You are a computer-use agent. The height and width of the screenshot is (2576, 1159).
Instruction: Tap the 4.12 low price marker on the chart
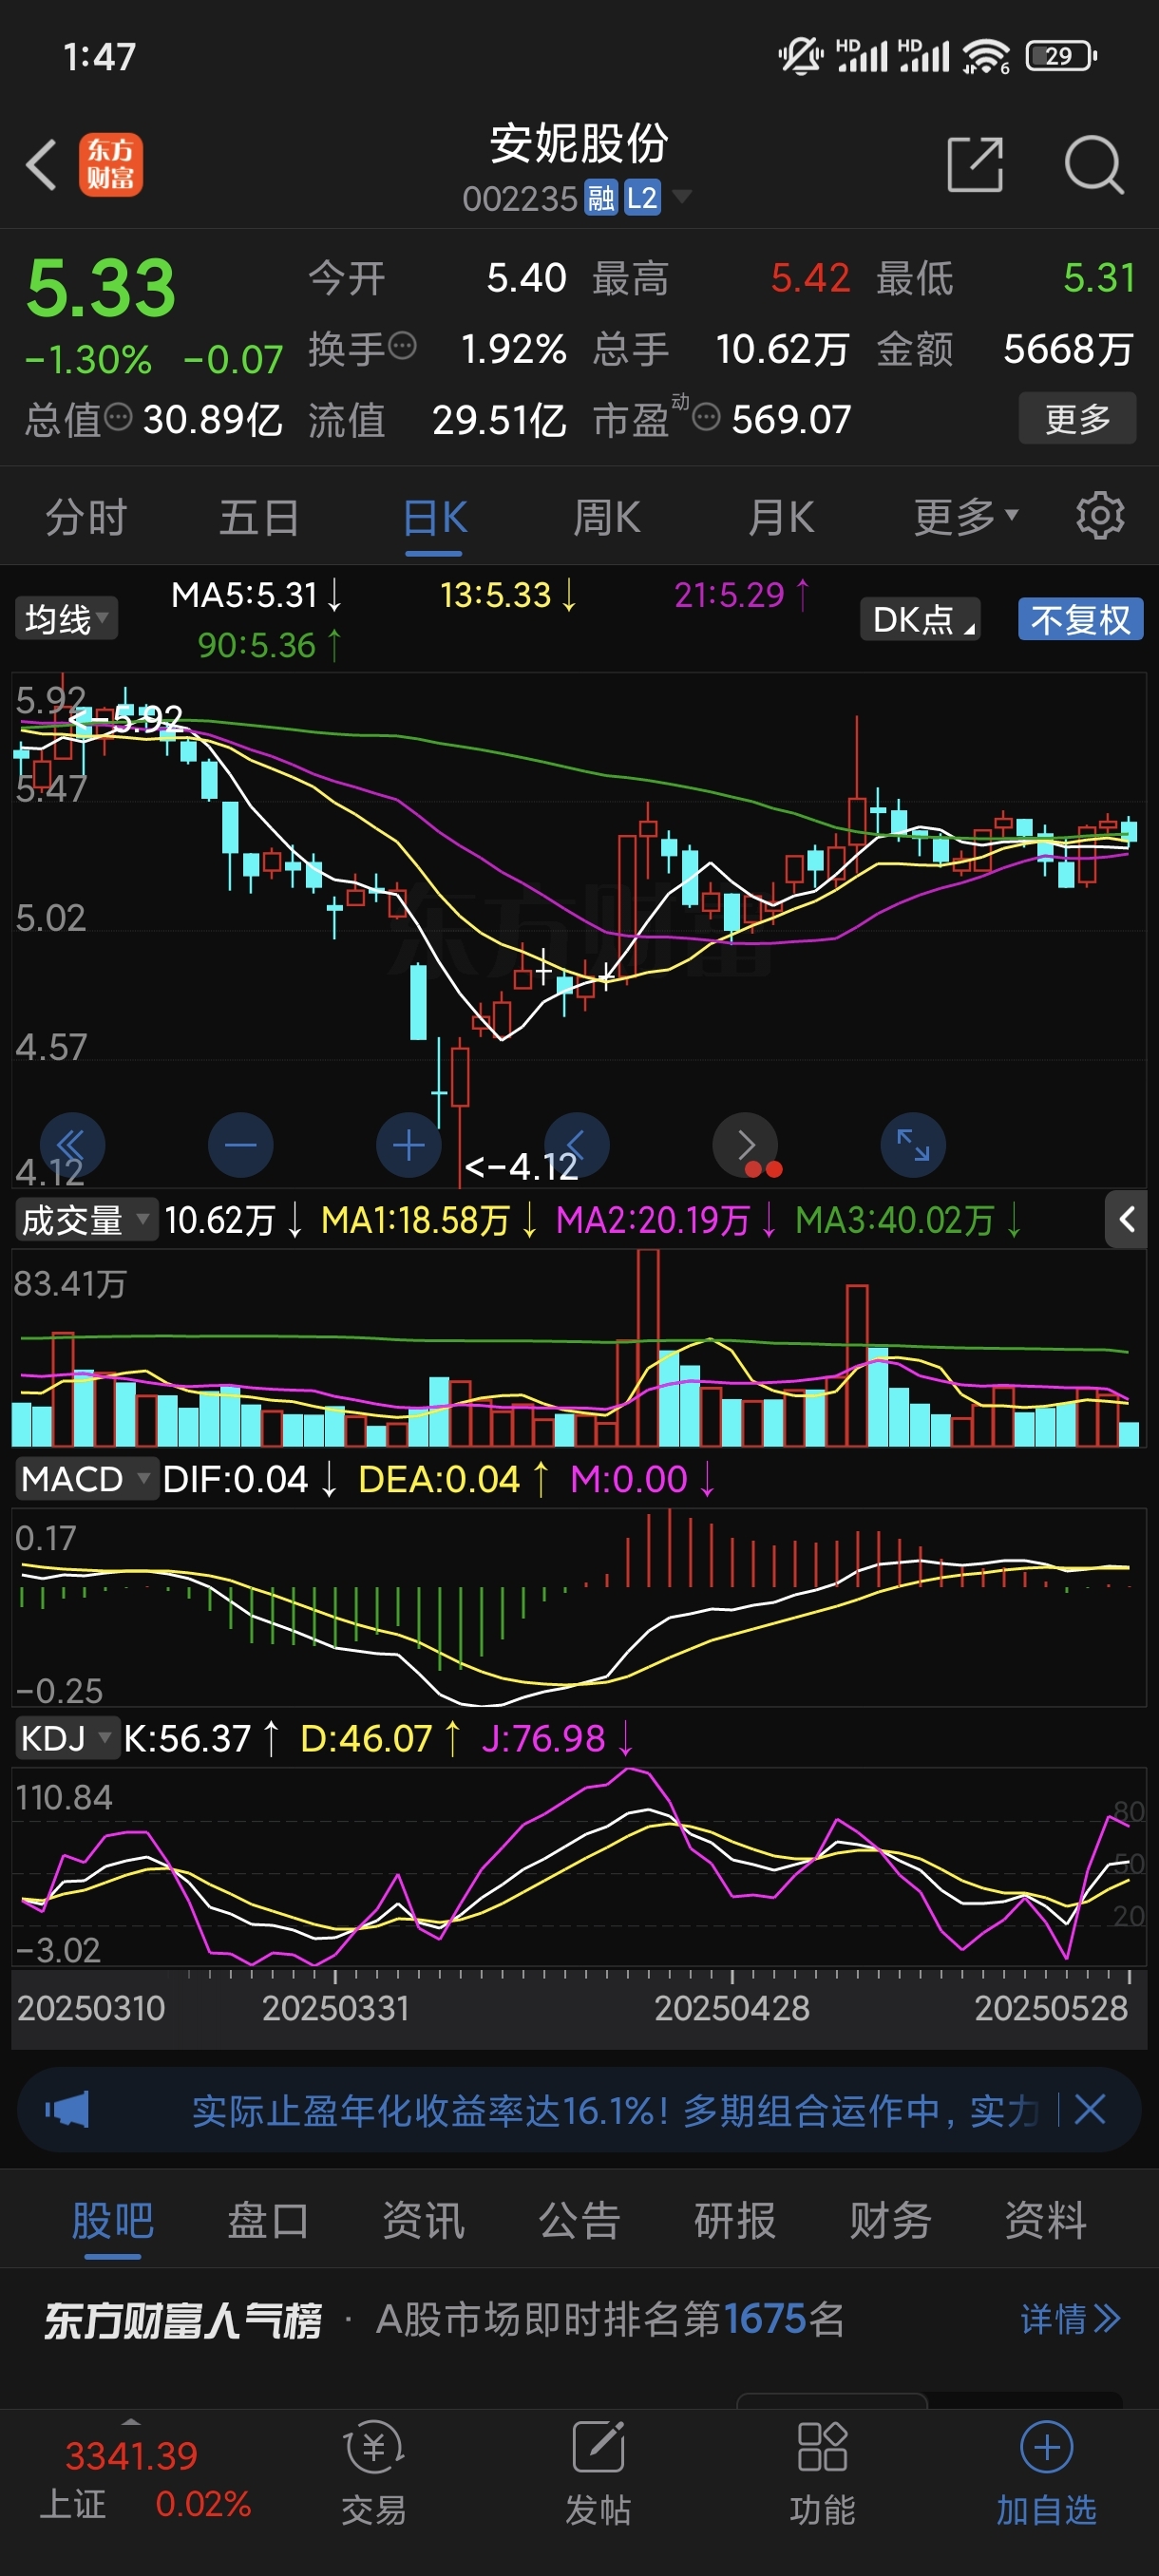pyautogui.click(x=521, y=1165)
